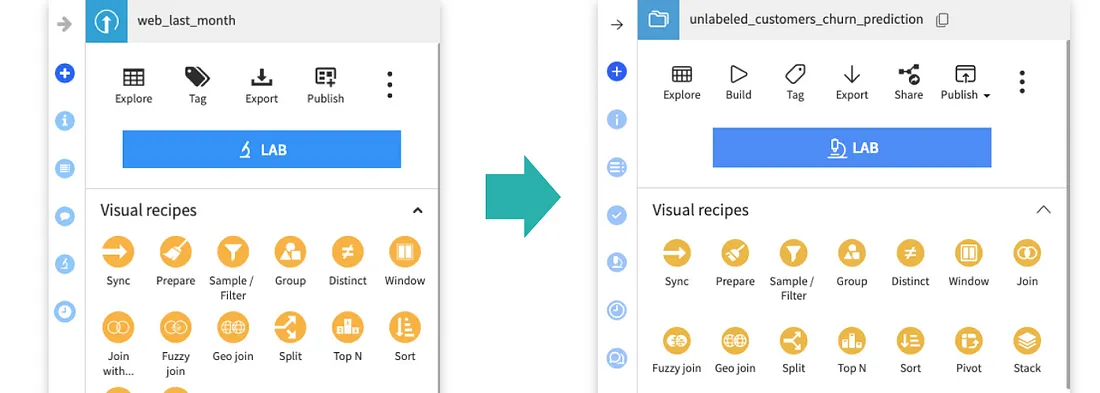Open info sidebar tab in web_last_month panel
1100x393 pixels.
pos(65,121)
